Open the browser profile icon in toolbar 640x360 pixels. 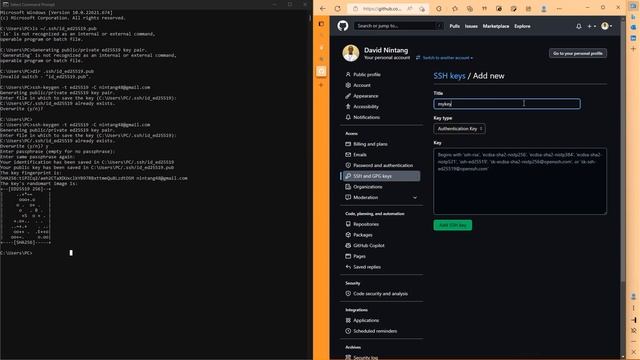tap(543, 9)
